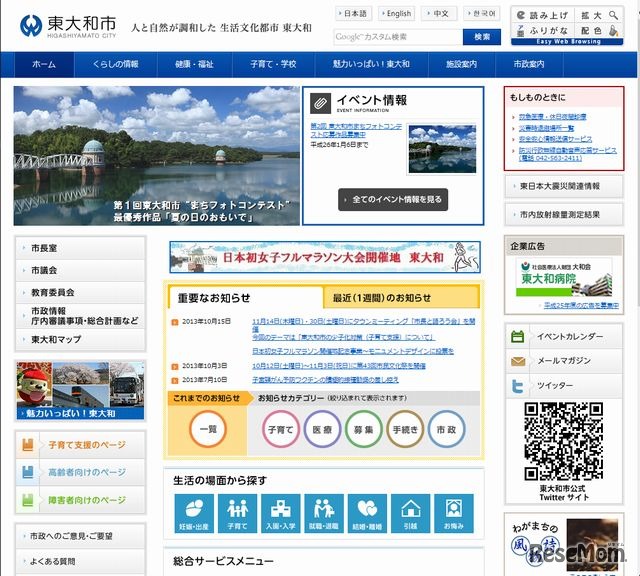Viewport: 640px width, 576px height.
Task: Switch language to English
Action: (396, 13)
